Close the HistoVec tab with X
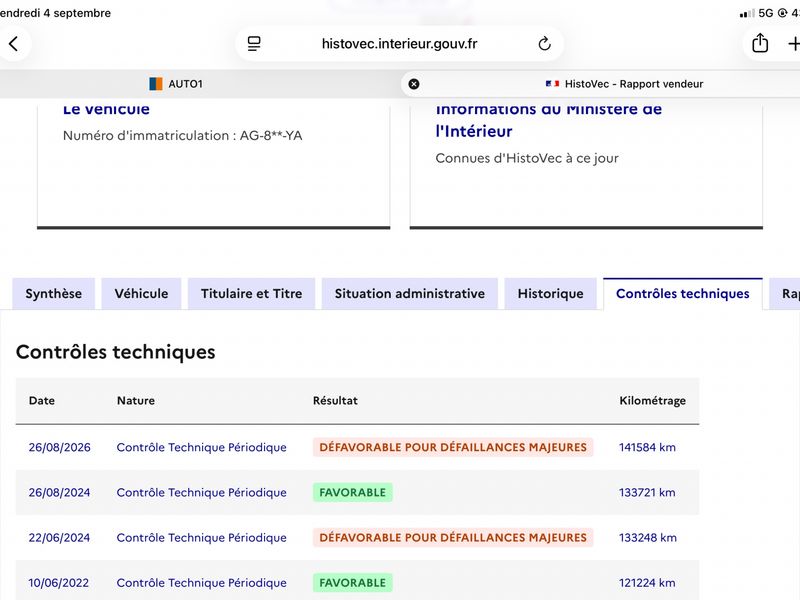 [x=414, y=84]
